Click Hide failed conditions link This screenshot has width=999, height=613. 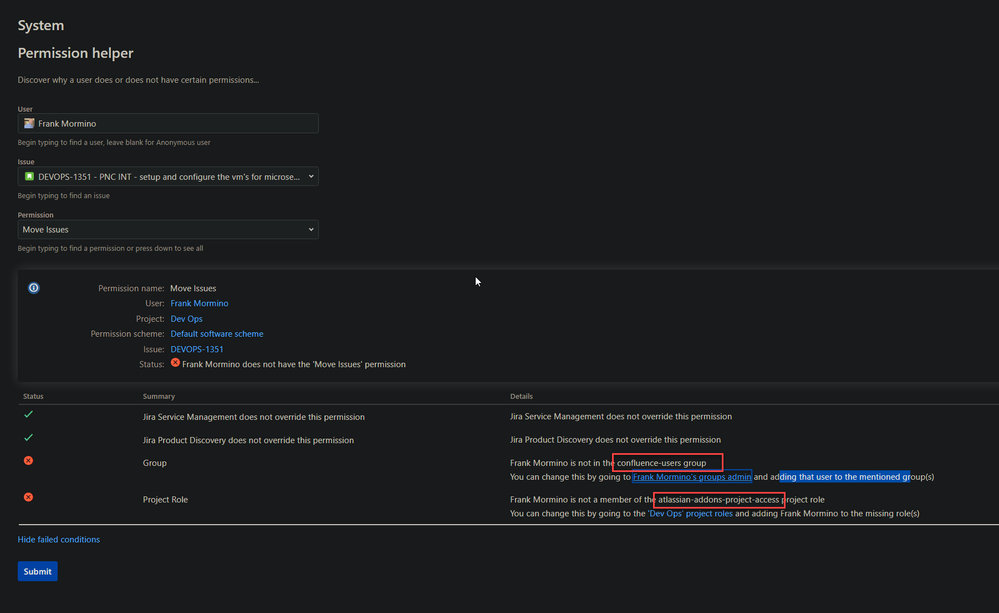tap(59, 540)
